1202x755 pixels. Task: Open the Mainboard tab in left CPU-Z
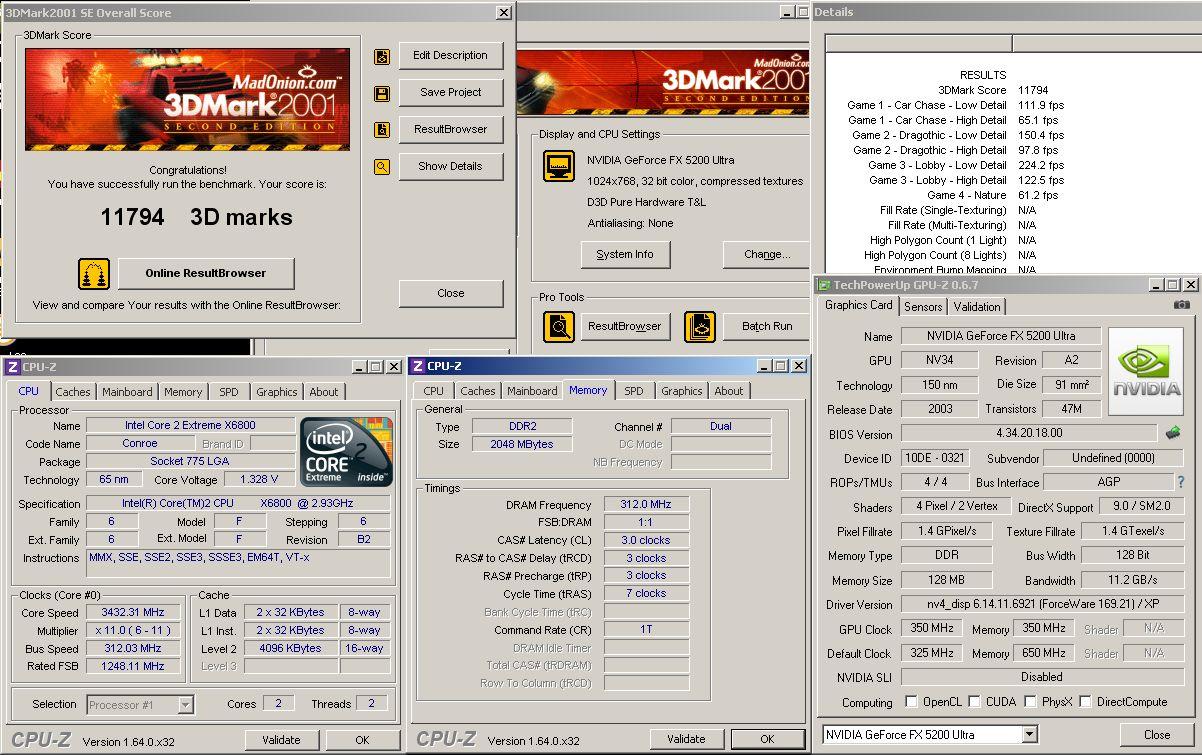pyautogui.click(x=128, y=392)
